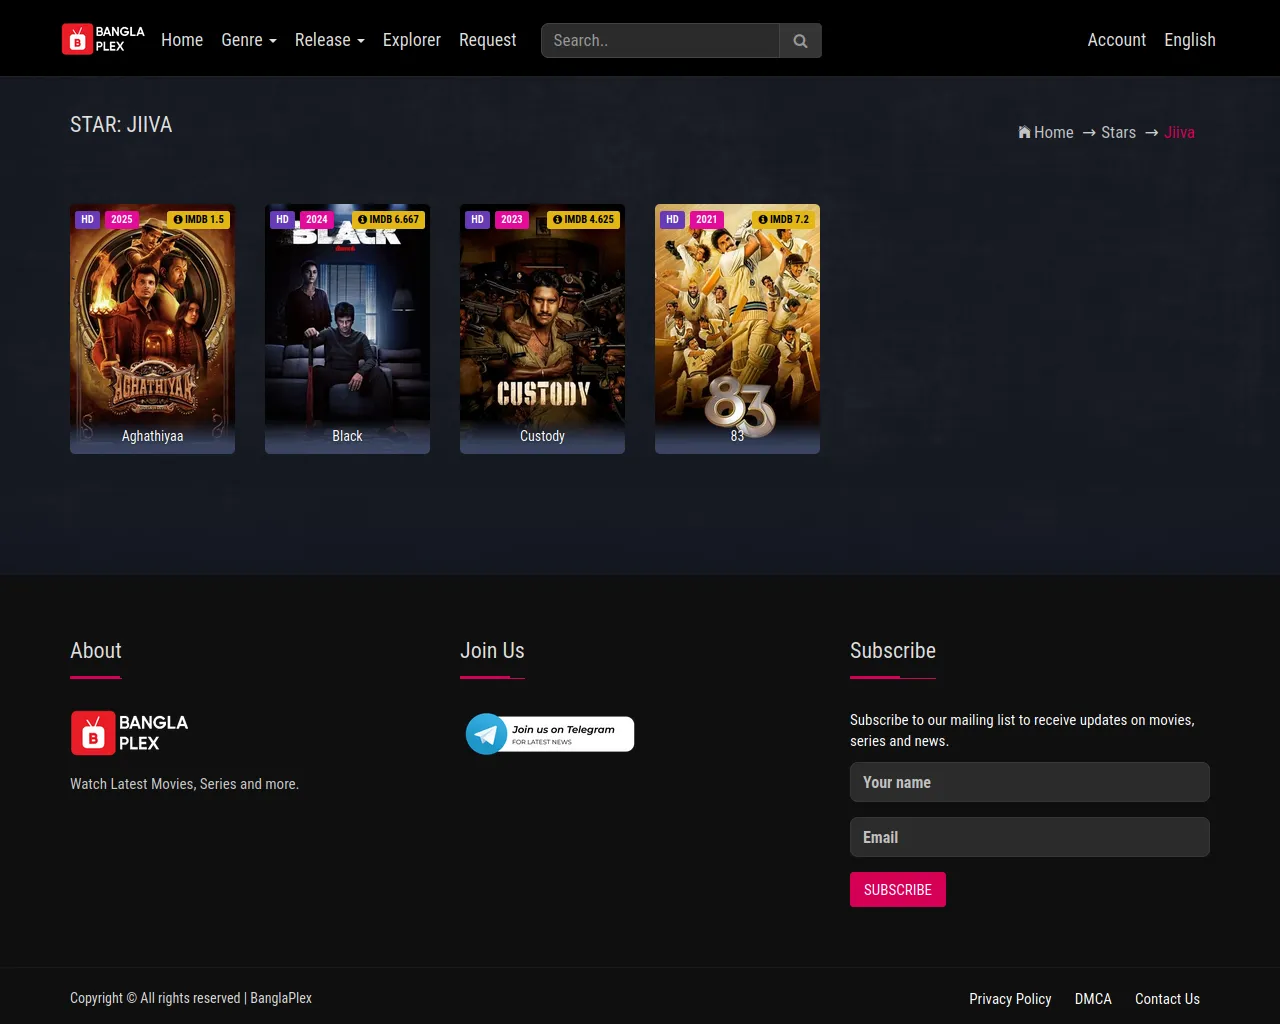The height and width of the screenshot is (1024, 1280).
Task: Go to the Explorer page
Action: tap(411, 40)
